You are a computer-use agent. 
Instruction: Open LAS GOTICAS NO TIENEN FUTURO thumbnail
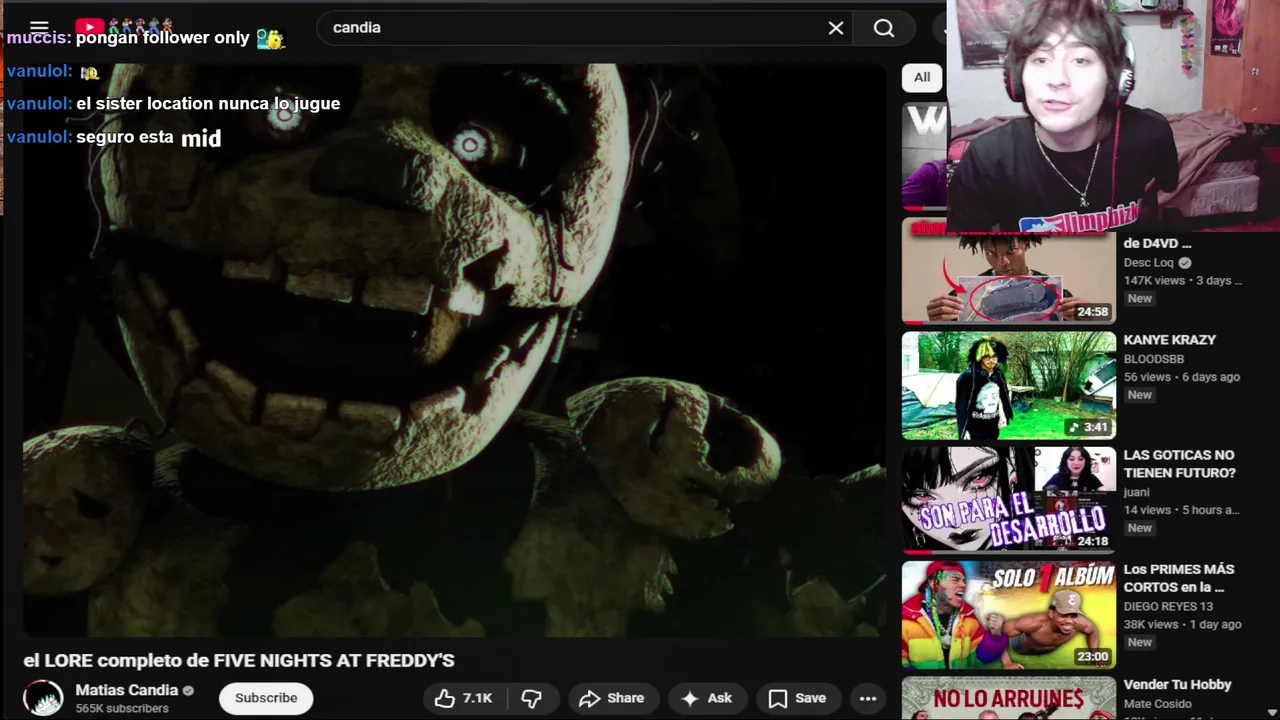[x=1008, y=500]
